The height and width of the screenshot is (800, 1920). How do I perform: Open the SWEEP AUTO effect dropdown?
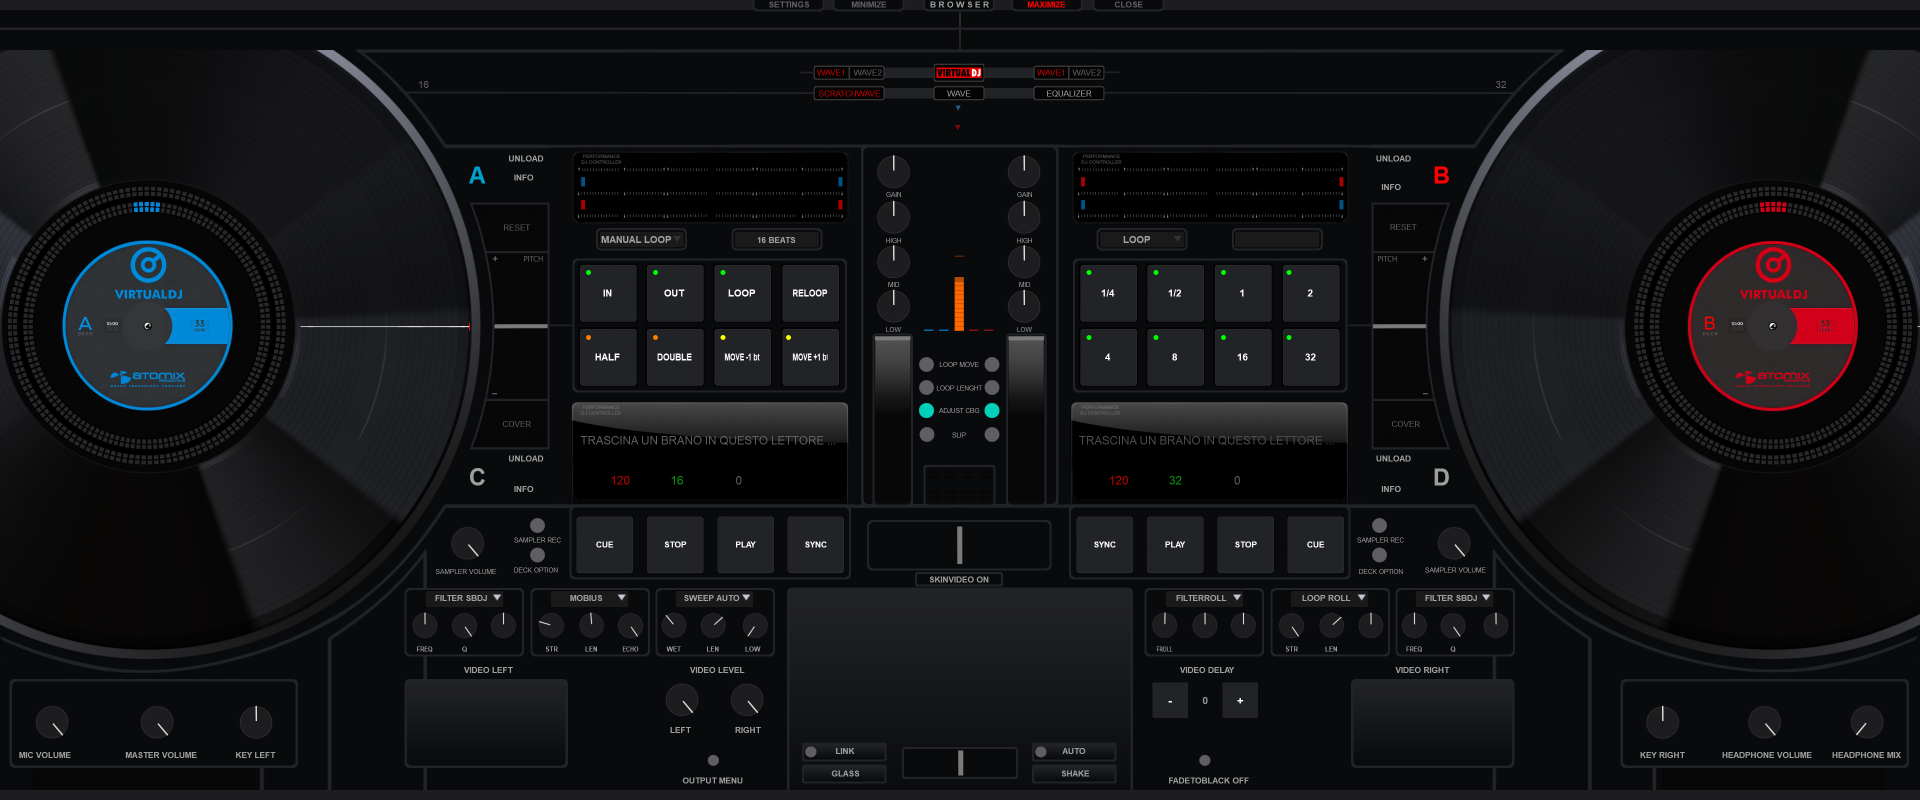point(715,598)
